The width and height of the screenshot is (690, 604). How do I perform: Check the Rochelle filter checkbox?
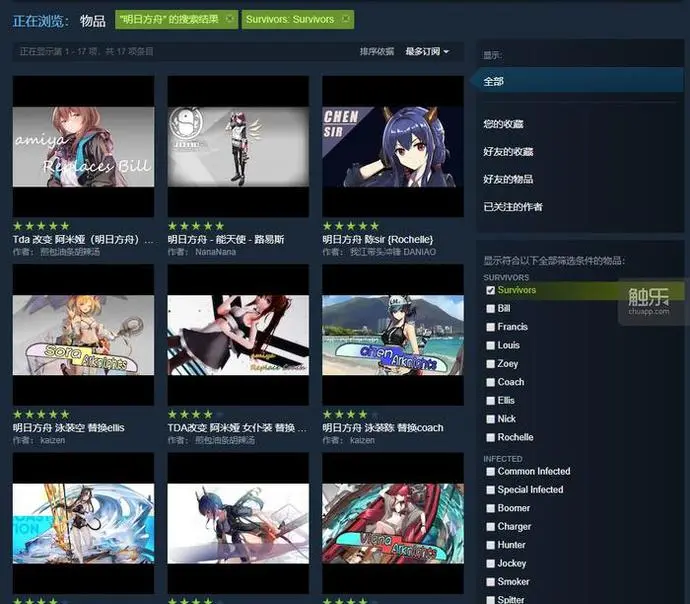[x=490, y=438]
